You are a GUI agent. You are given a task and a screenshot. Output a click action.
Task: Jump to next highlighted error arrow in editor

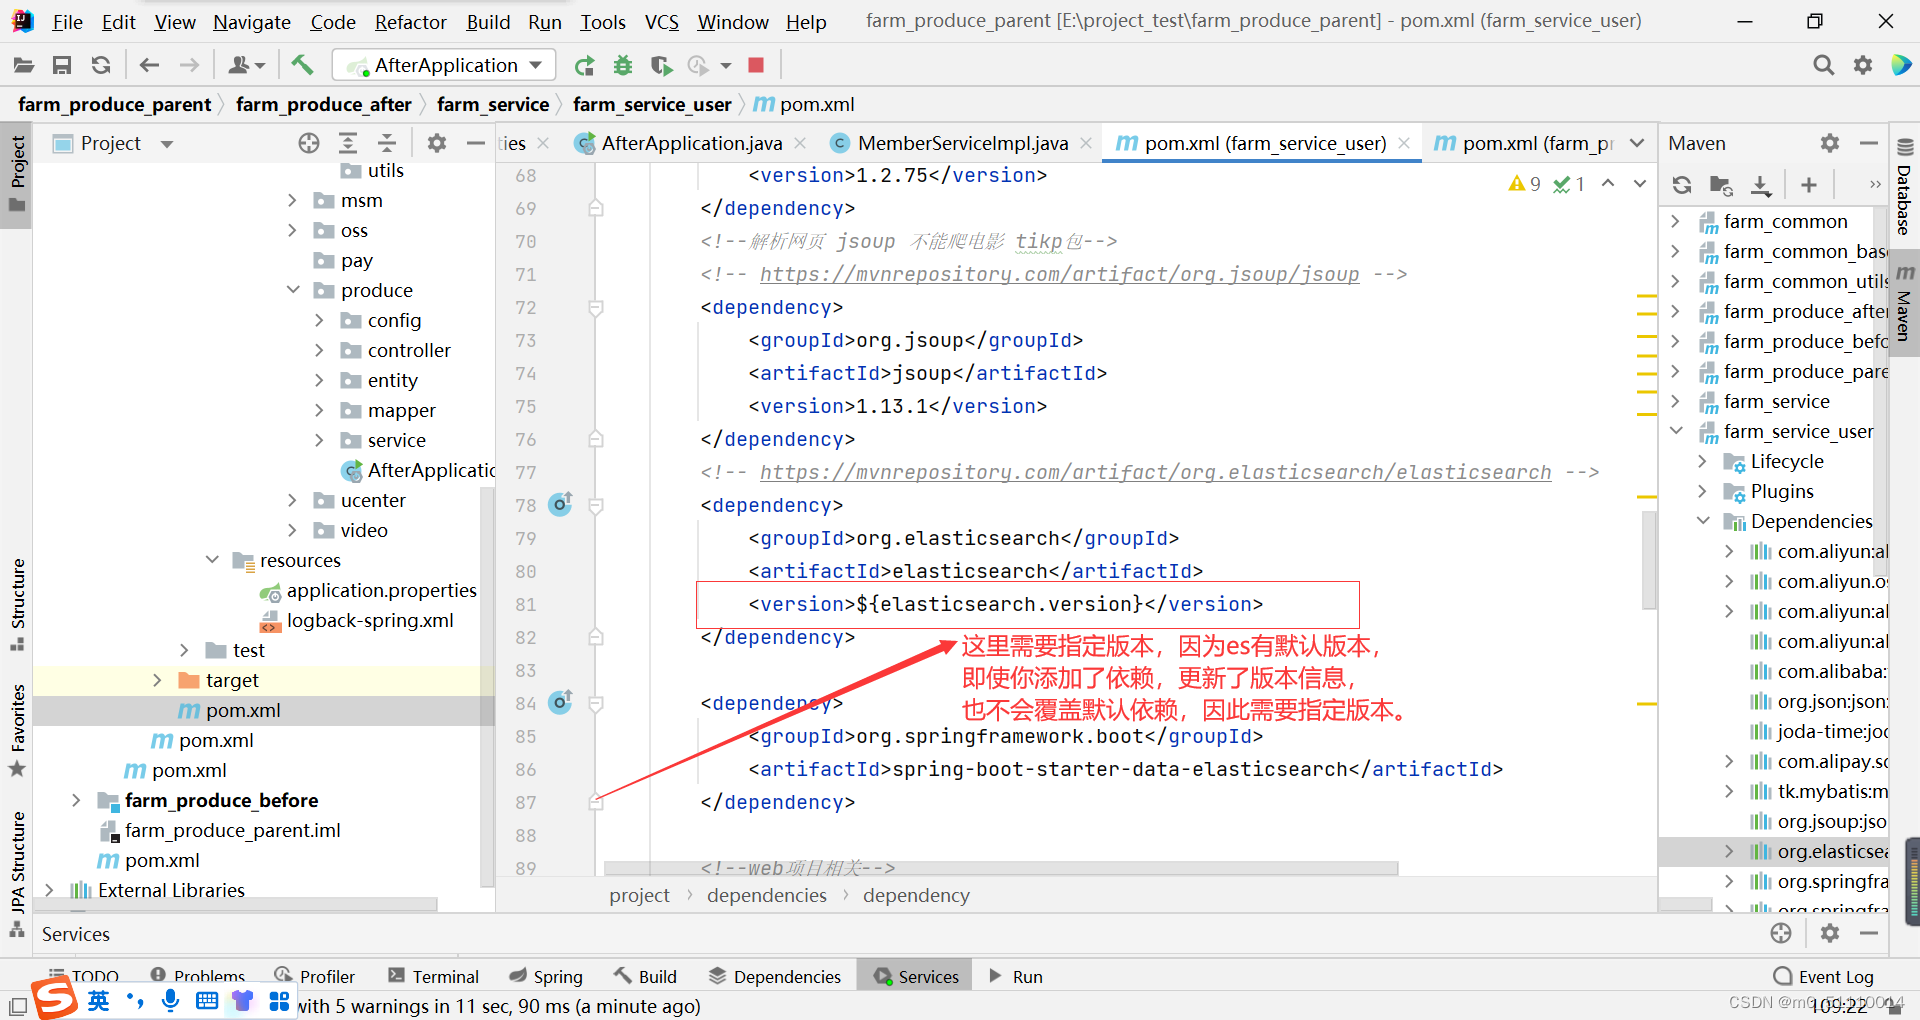coord(1640,183)
